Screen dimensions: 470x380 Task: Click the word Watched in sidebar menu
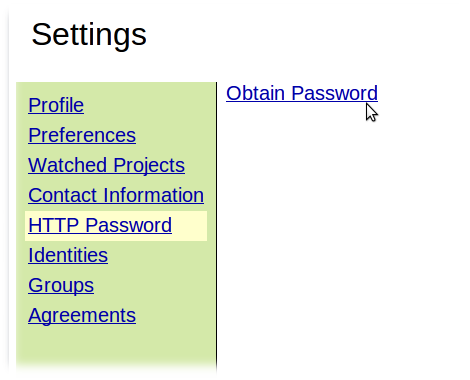[x=68, y=165]
